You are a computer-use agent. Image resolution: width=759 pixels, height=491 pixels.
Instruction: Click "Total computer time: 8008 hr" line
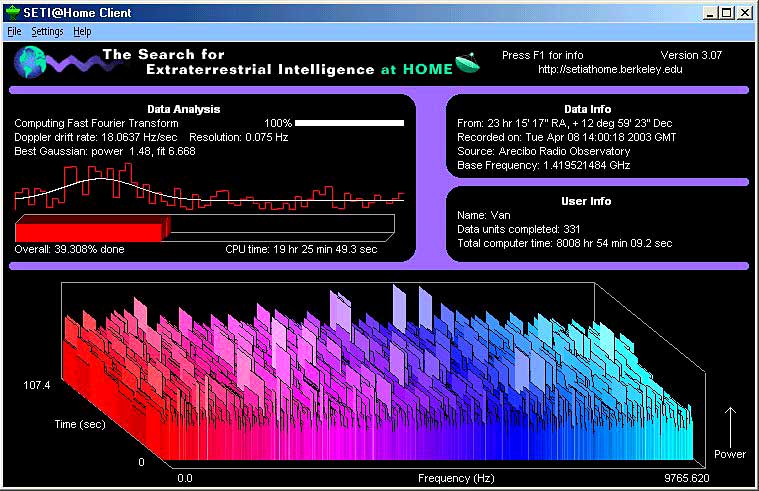tap(564, 244)
